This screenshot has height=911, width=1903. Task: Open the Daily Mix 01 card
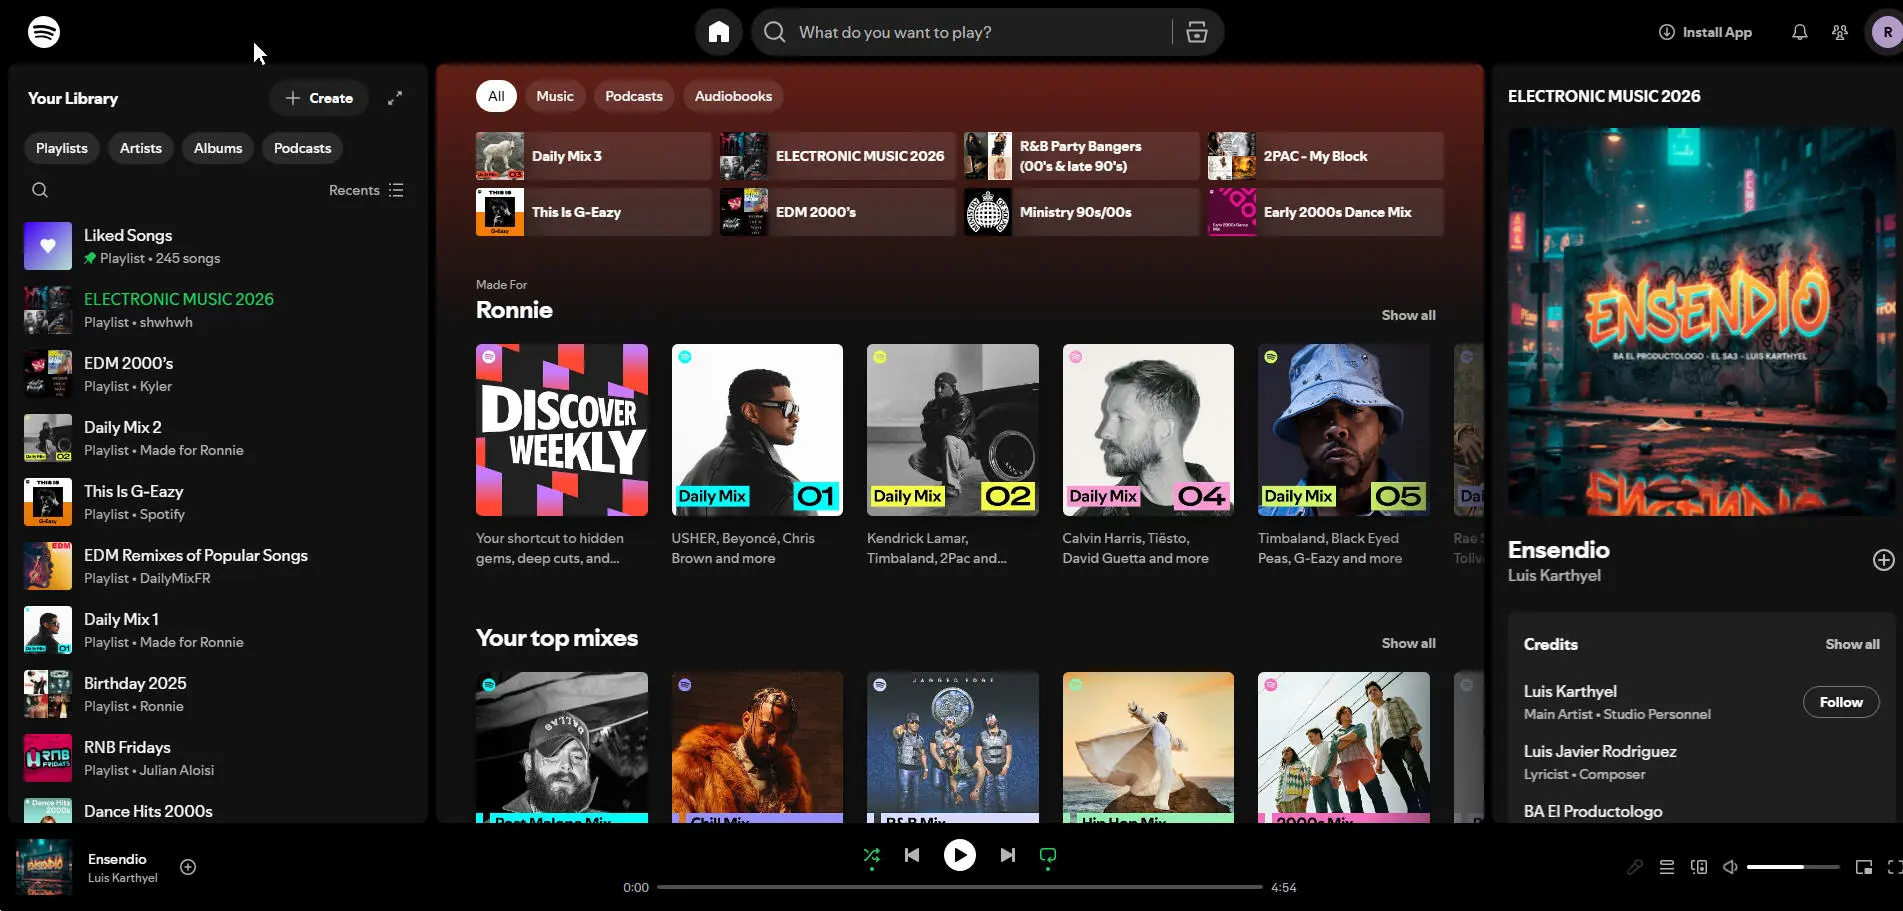[x=757, y=456]
